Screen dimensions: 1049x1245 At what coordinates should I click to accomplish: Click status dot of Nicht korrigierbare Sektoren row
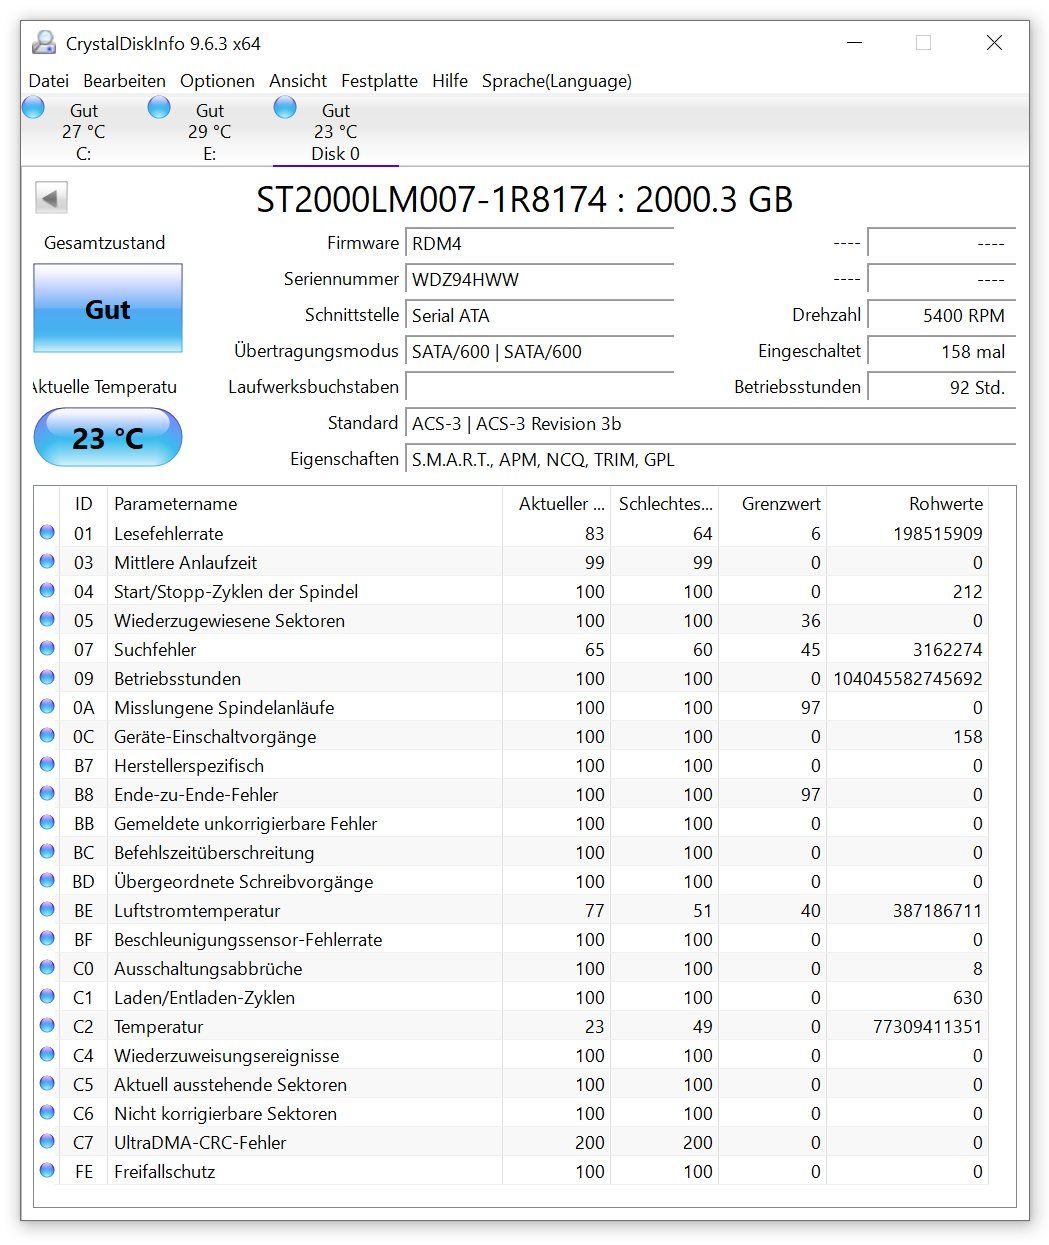(47, 1113)
